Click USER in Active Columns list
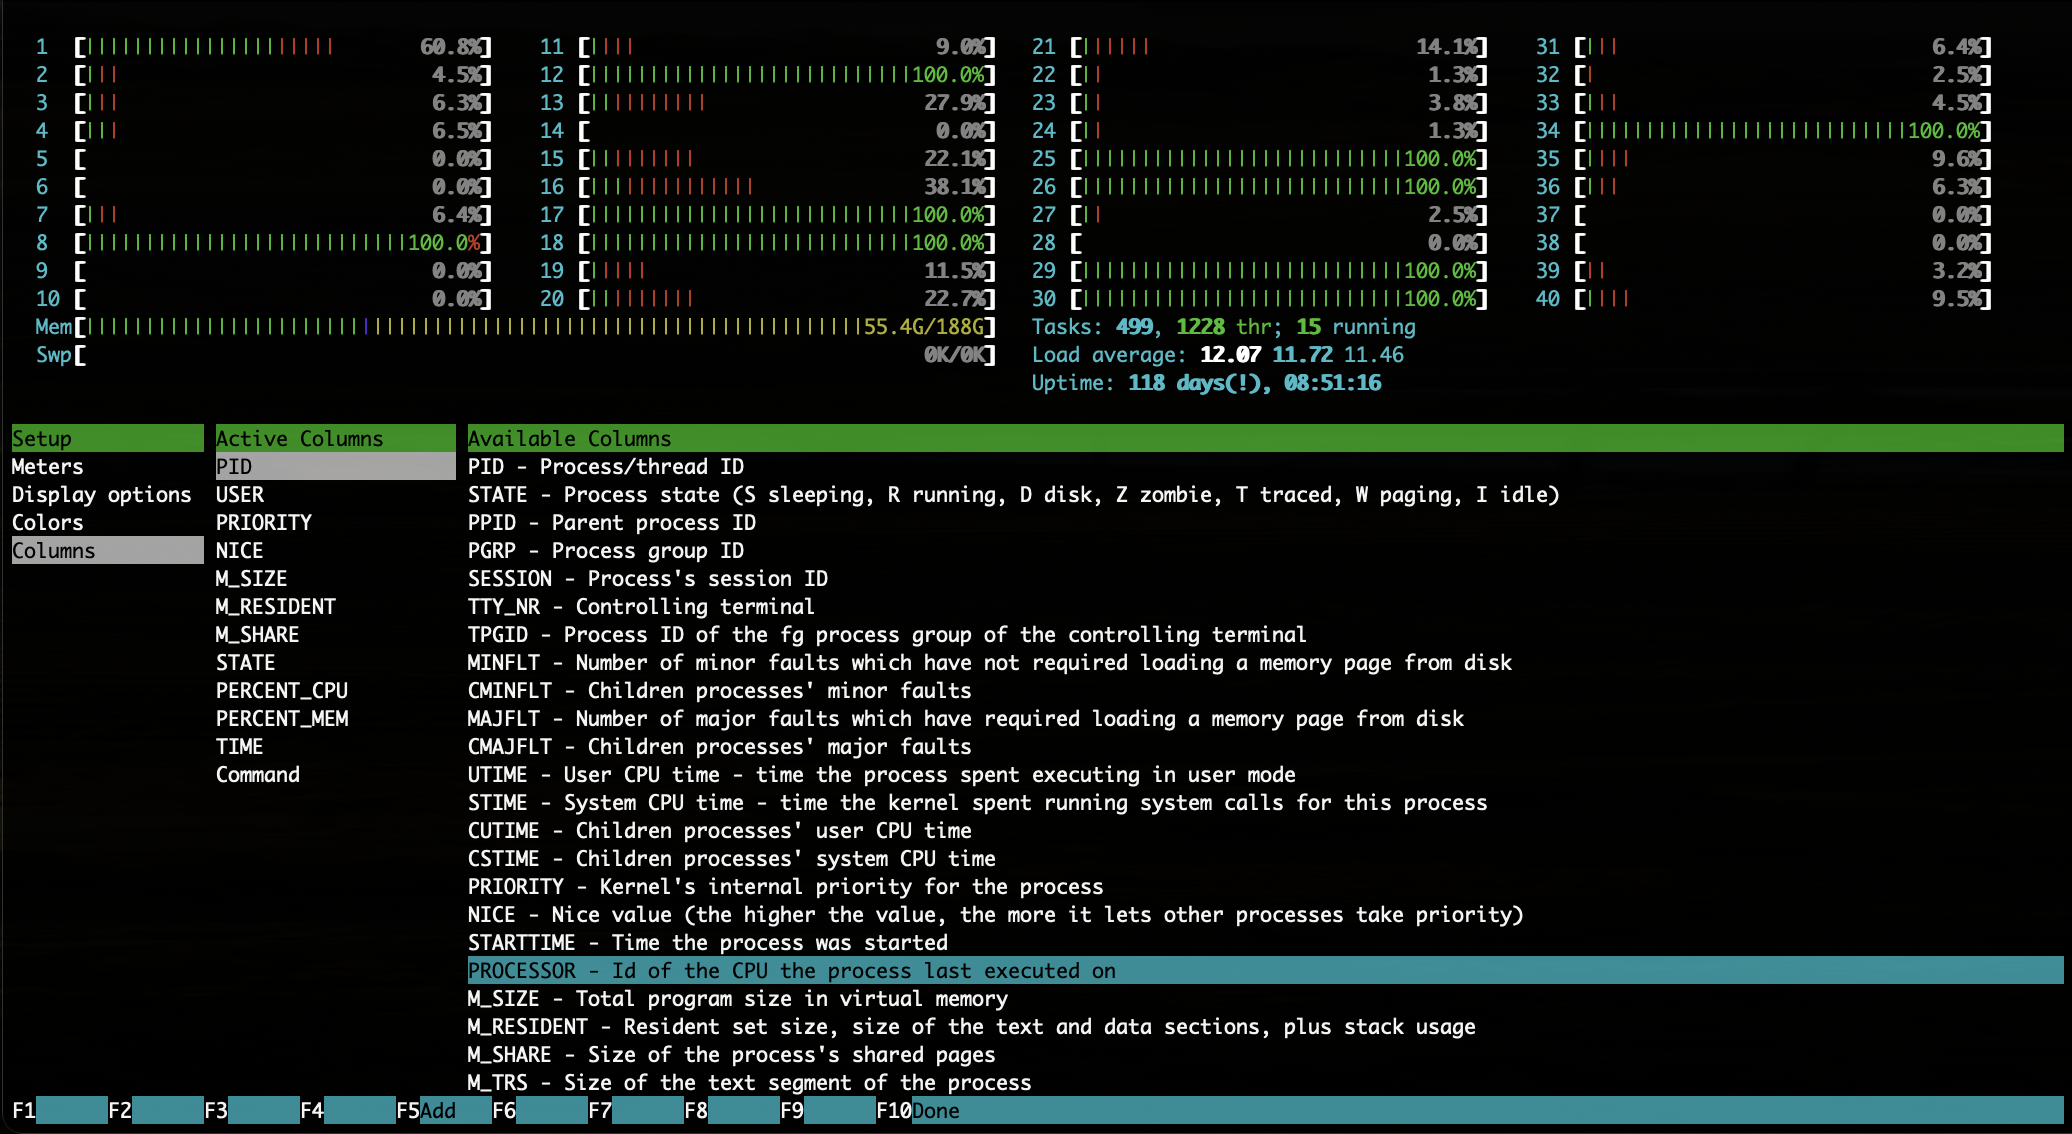 click(x=239, y=494)
